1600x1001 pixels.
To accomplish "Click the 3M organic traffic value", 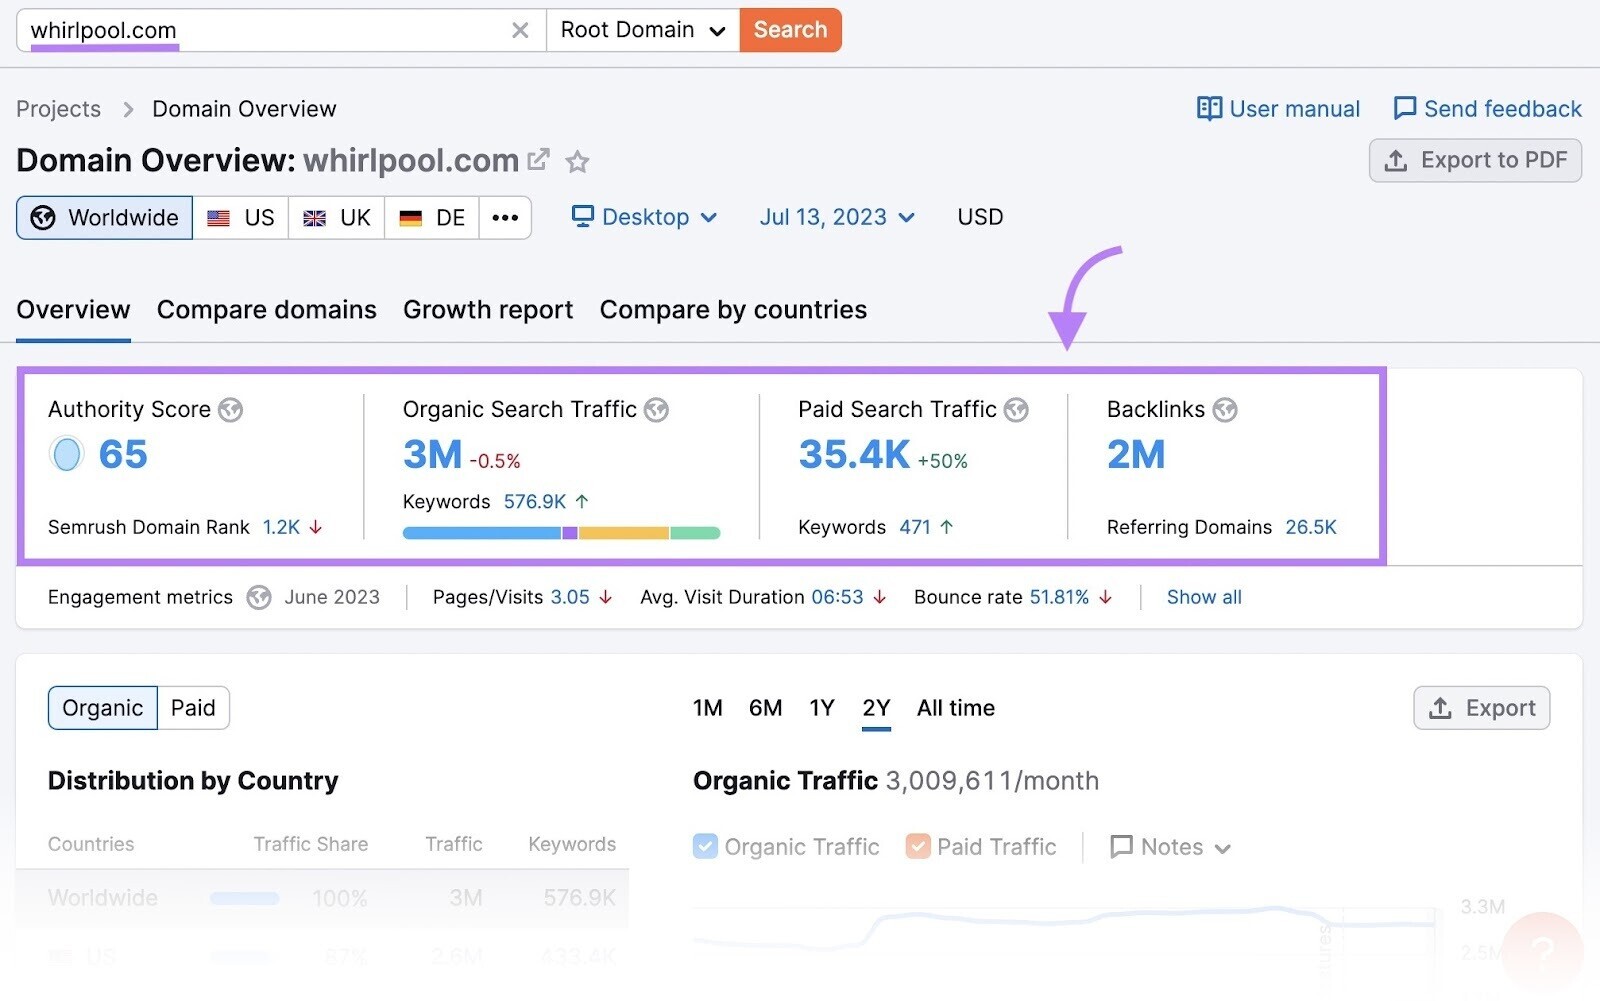I will [432, 455].
